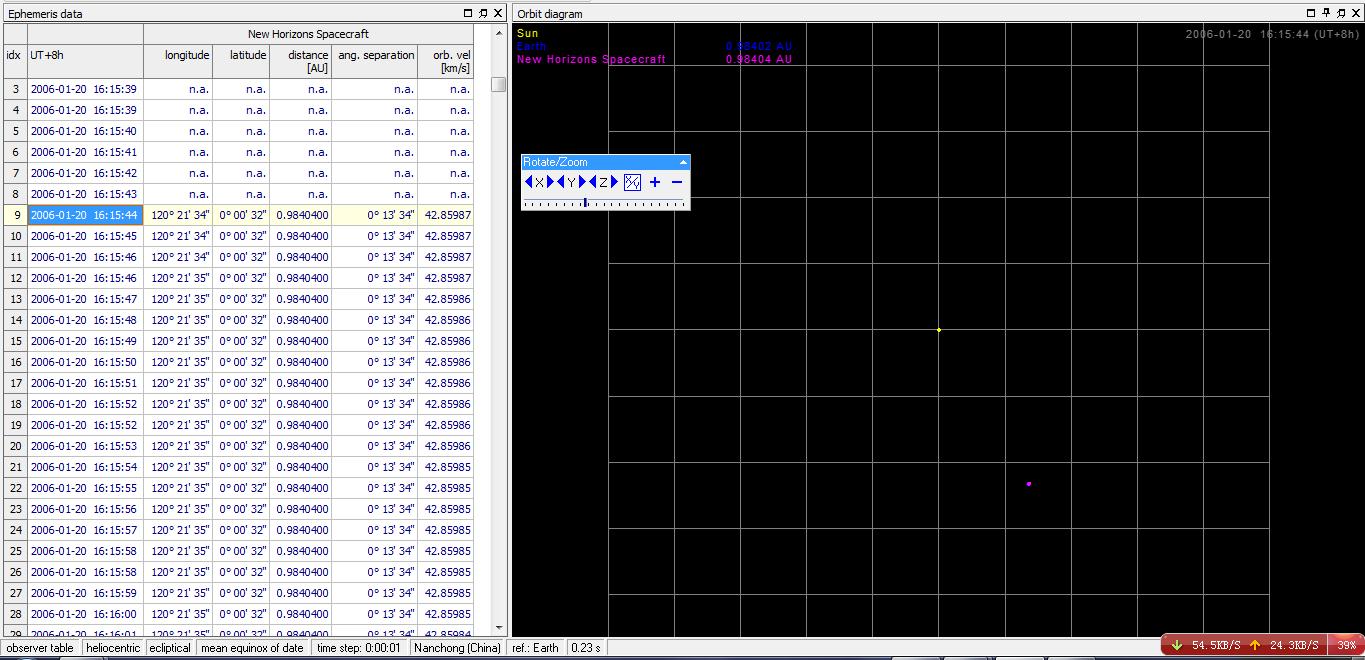Zoom out with the minus icon

pyautogui.click(x=677, y=182)
